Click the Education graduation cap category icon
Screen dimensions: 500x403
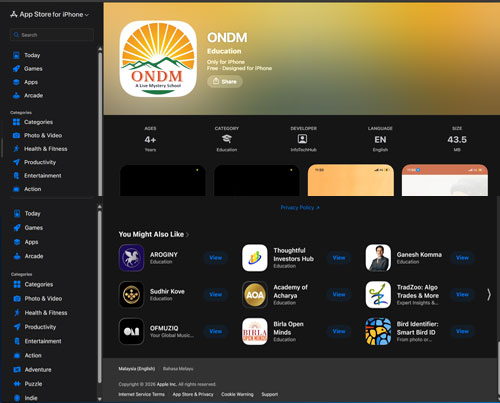point(227,139)
